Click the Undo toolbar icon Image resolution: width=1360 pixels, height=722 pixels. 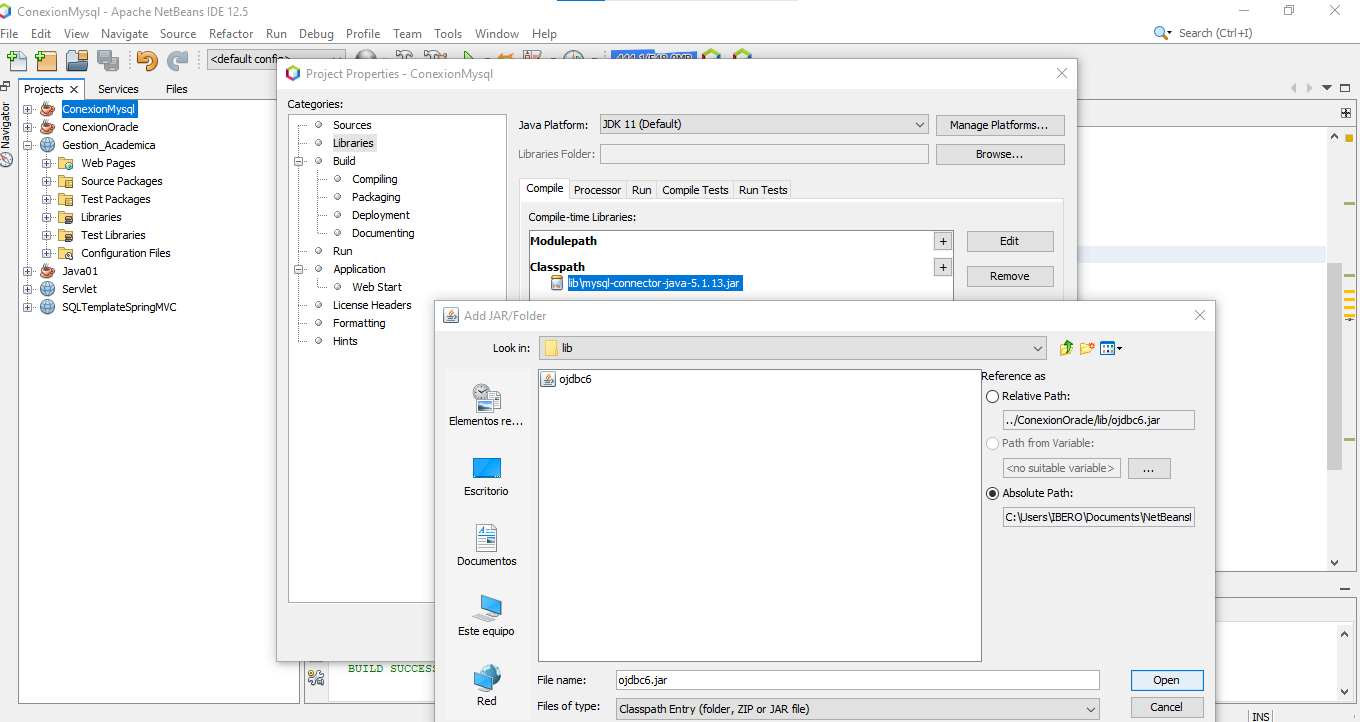(x=147, y=60)
